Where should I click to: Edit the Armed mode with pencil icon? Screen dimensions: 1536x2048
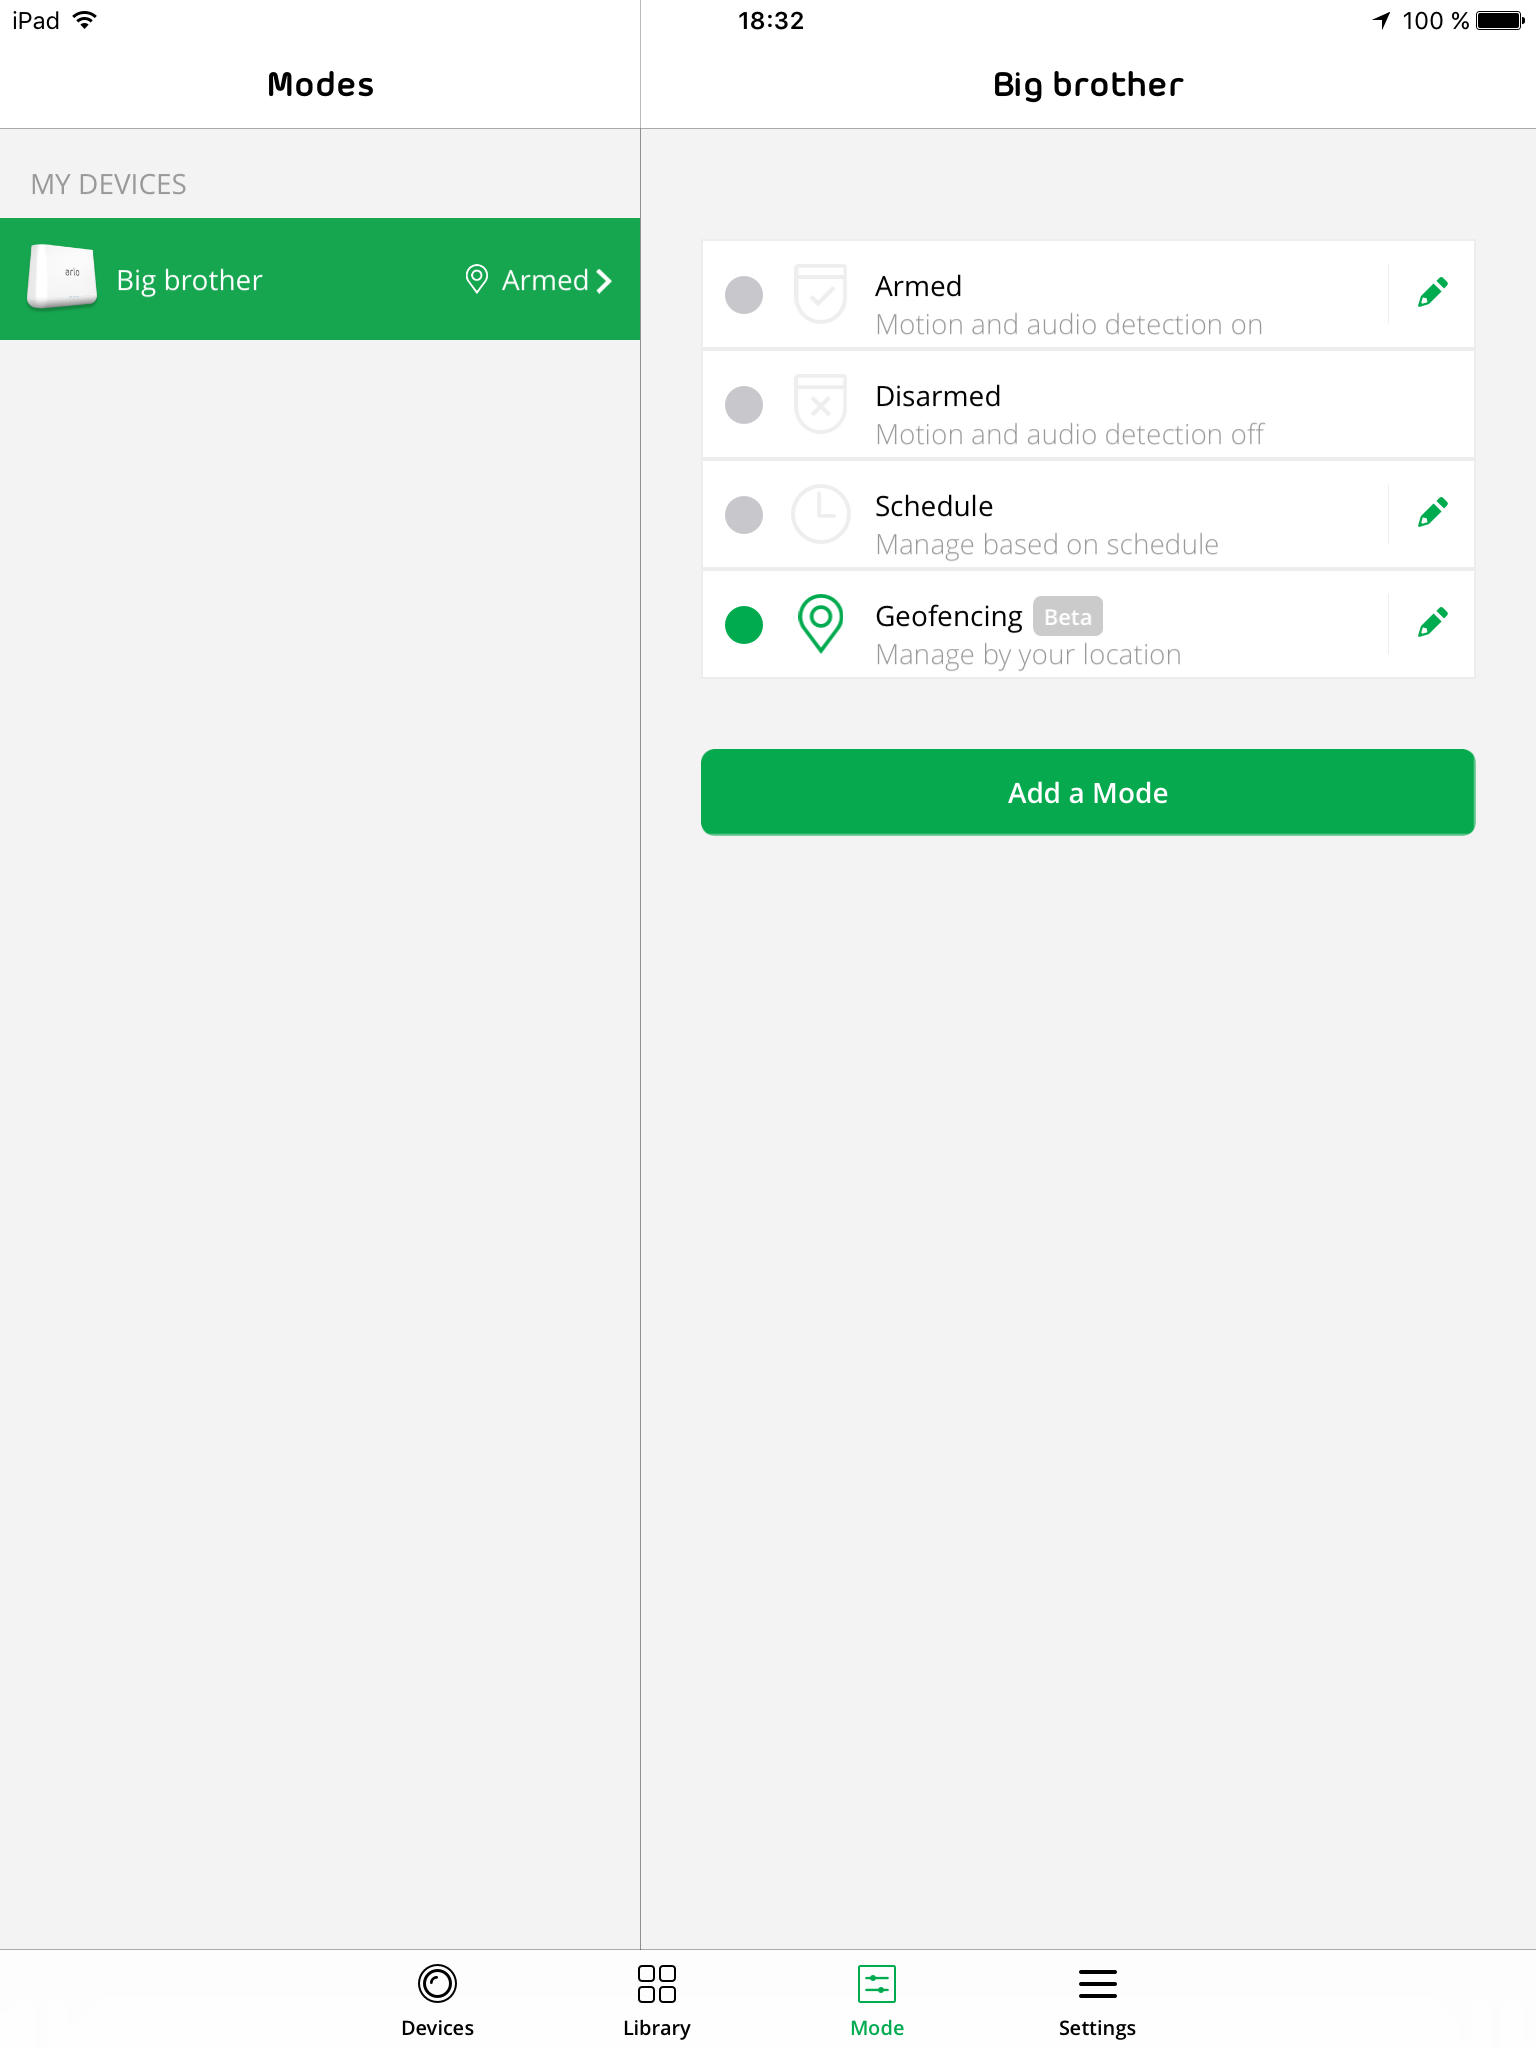point(1432,293)
